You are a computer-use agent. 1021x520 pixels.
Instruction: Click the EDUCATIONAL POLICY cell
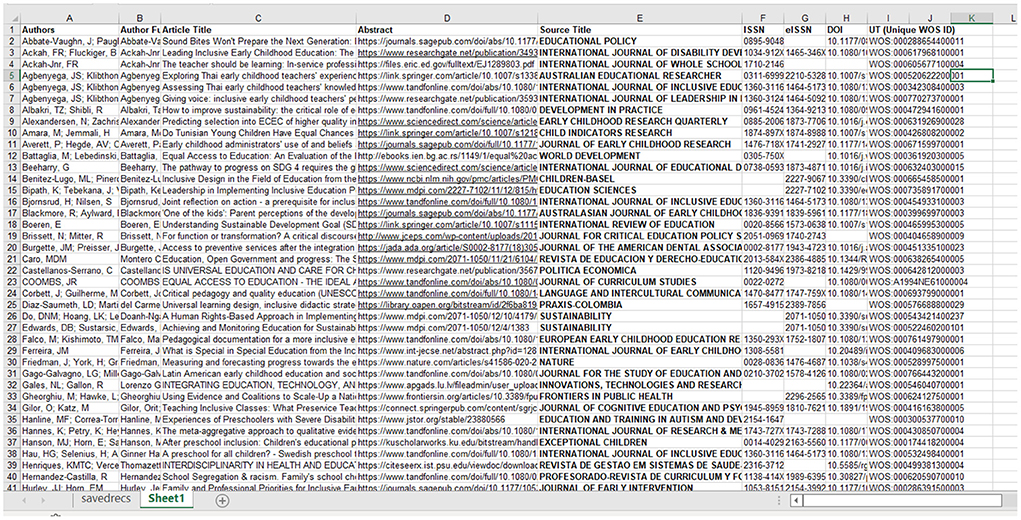[640, 42]
